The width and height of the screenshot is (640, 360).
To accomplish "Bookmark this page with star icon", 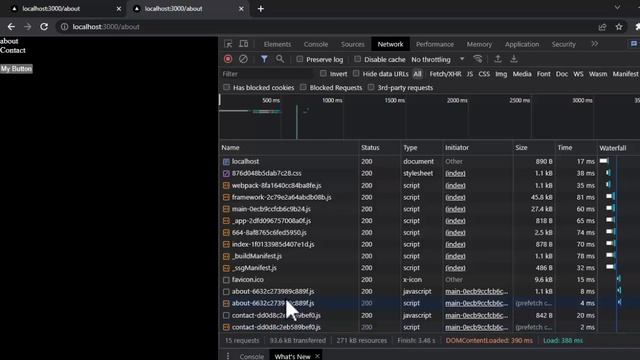I will 619,27.
